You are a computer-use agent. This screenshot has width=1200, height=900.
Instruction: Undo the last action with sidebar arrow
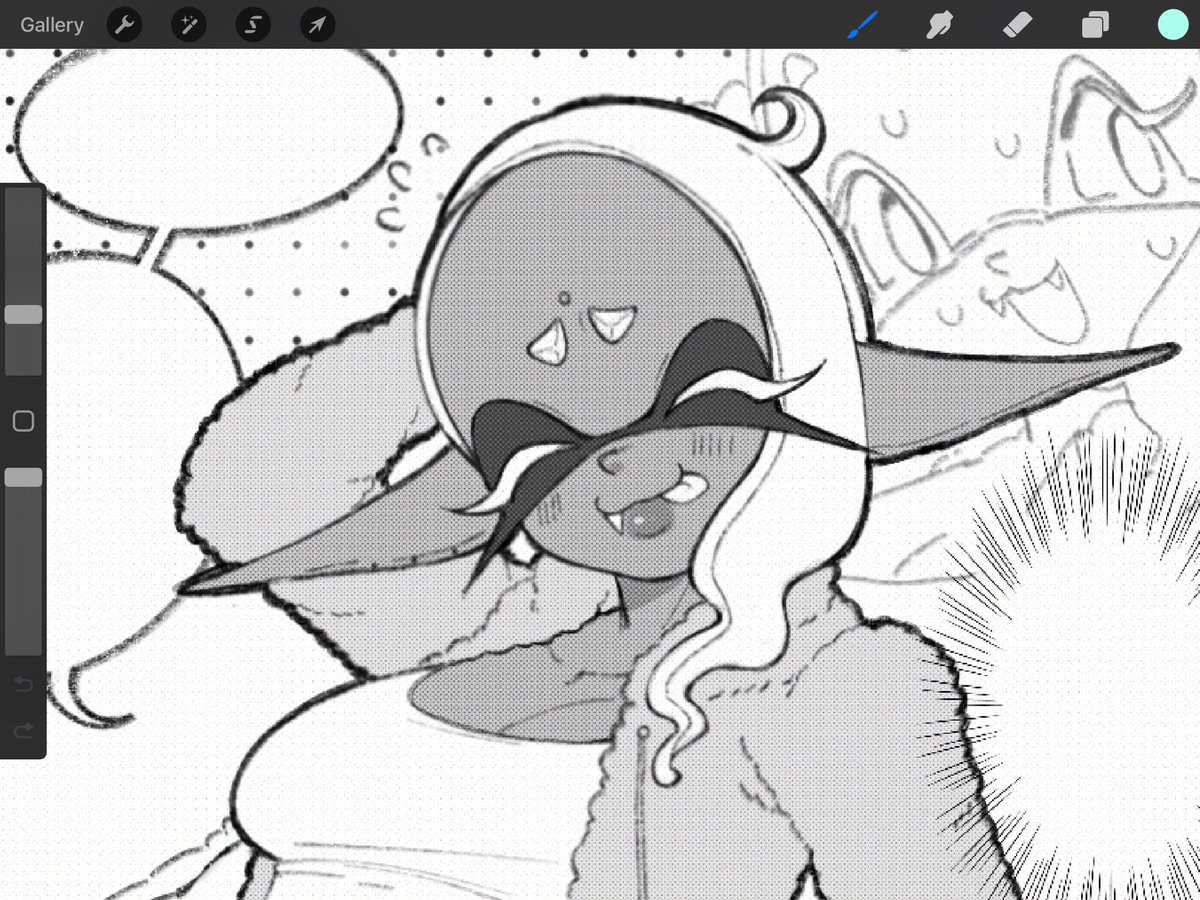[x=23, y=685]
